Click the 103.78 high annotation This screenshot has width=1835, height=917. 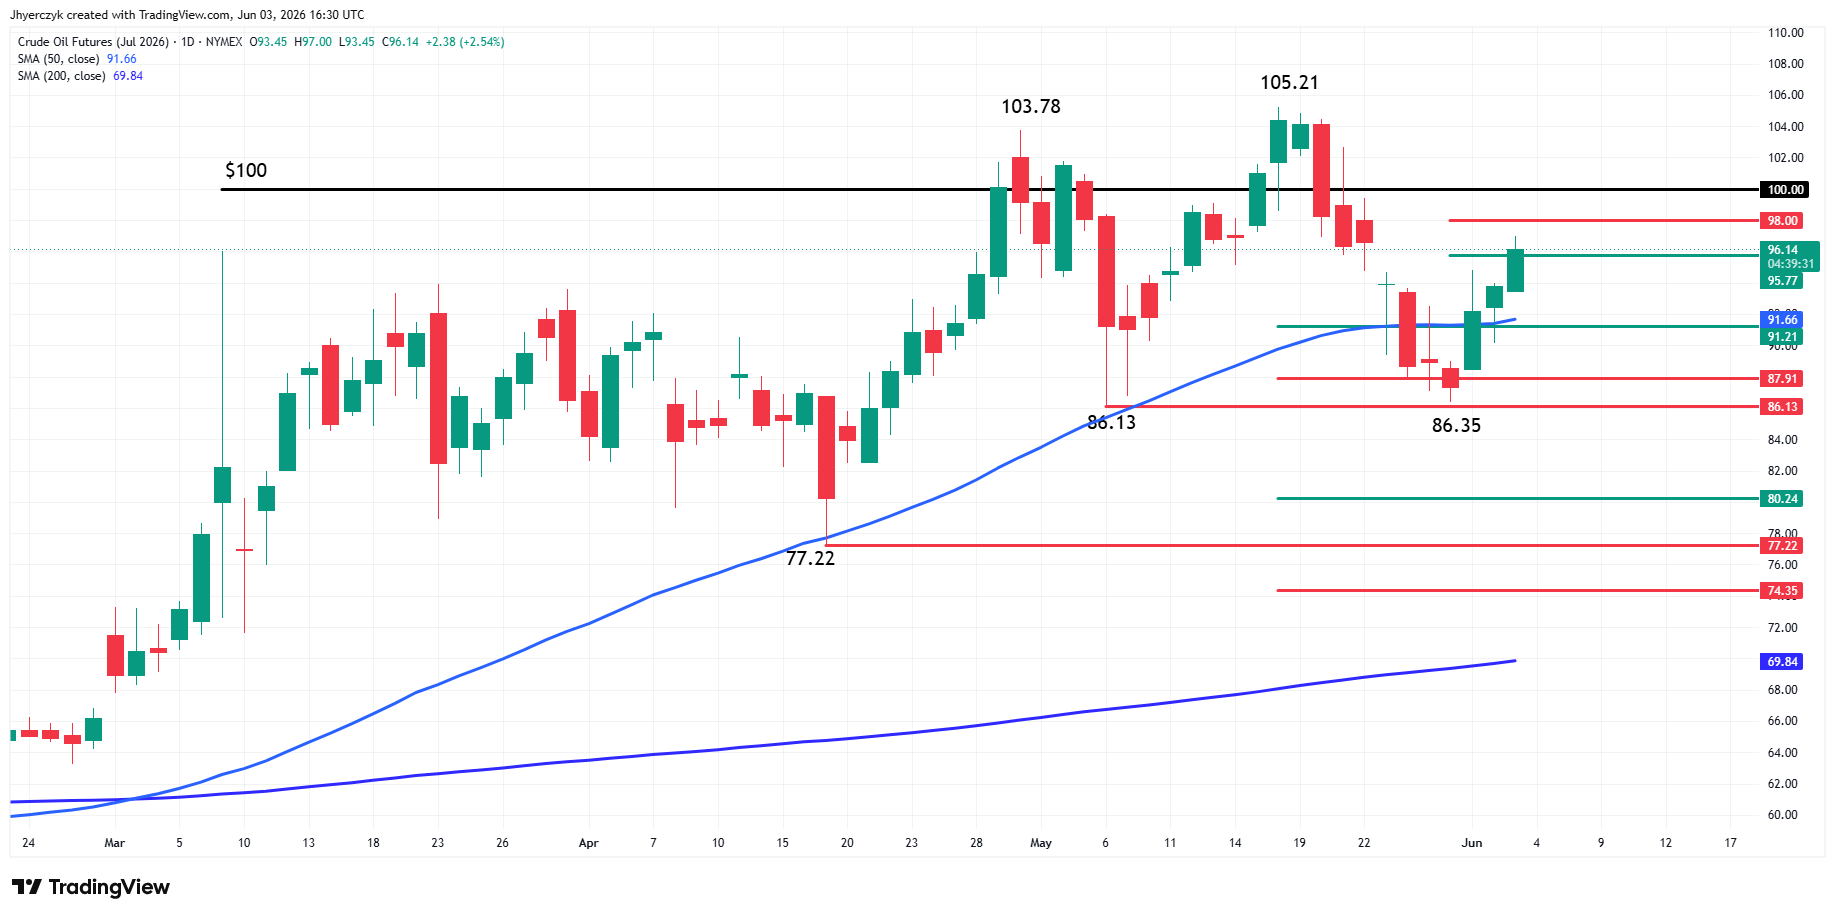point(1031,106)
